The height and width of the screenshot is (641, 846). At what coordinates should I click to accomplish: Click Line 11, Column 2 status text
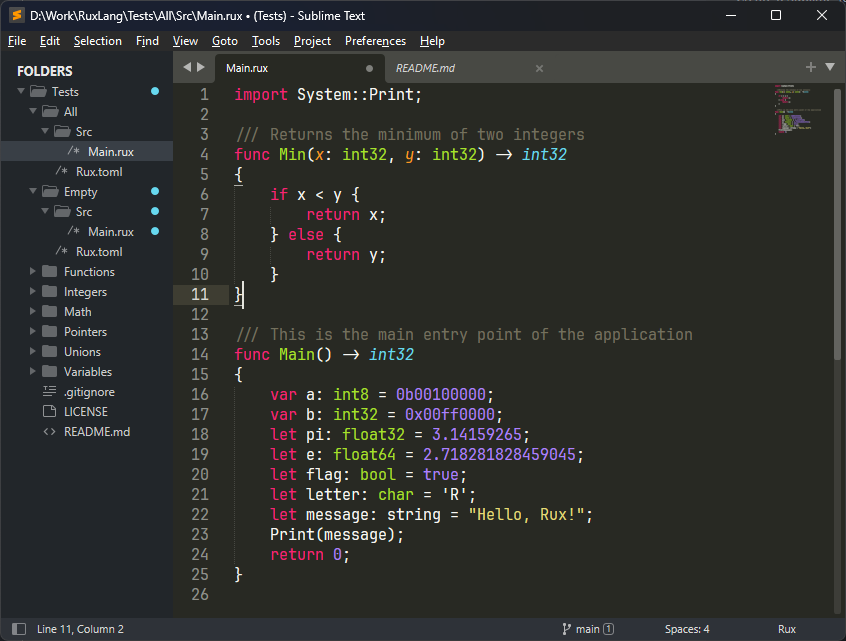[80, 629]
